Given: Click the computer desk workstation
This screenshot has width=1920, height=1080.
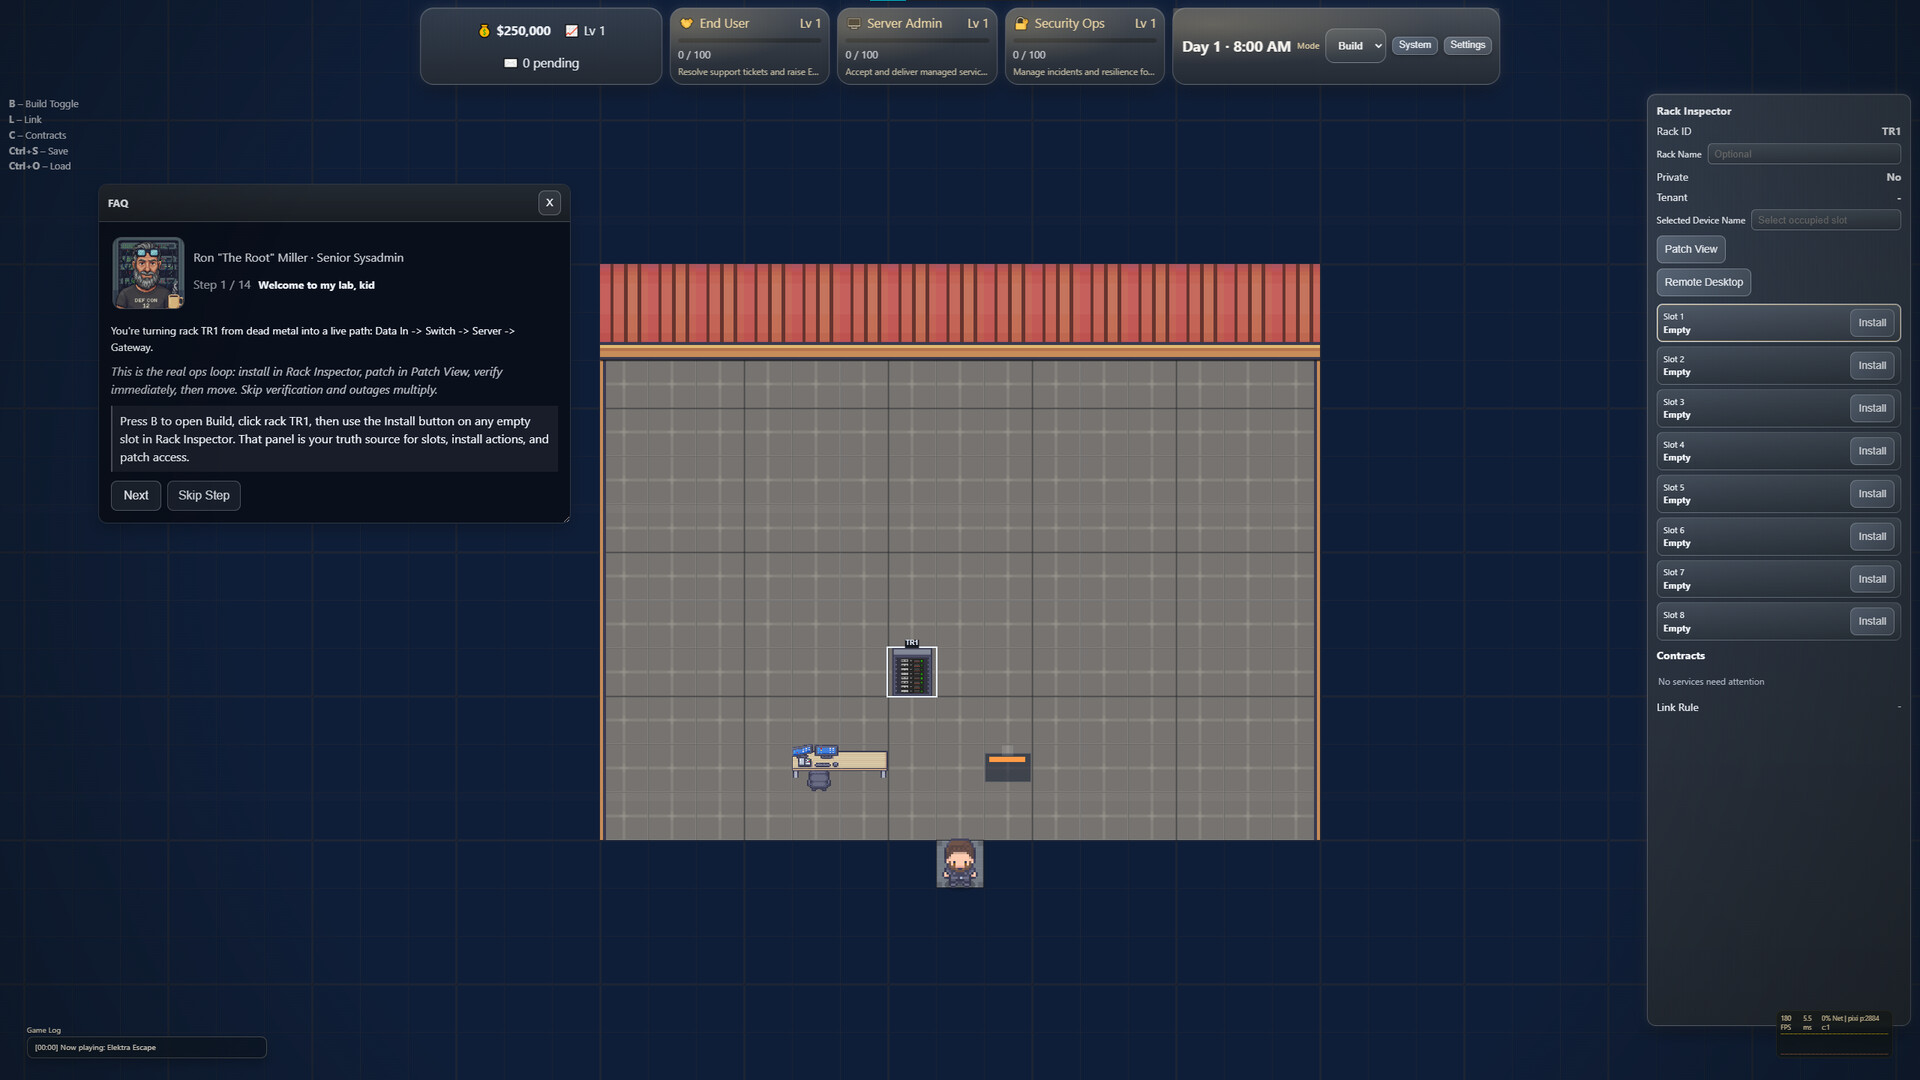Looking at the screenshot, I should coord(838,764).
